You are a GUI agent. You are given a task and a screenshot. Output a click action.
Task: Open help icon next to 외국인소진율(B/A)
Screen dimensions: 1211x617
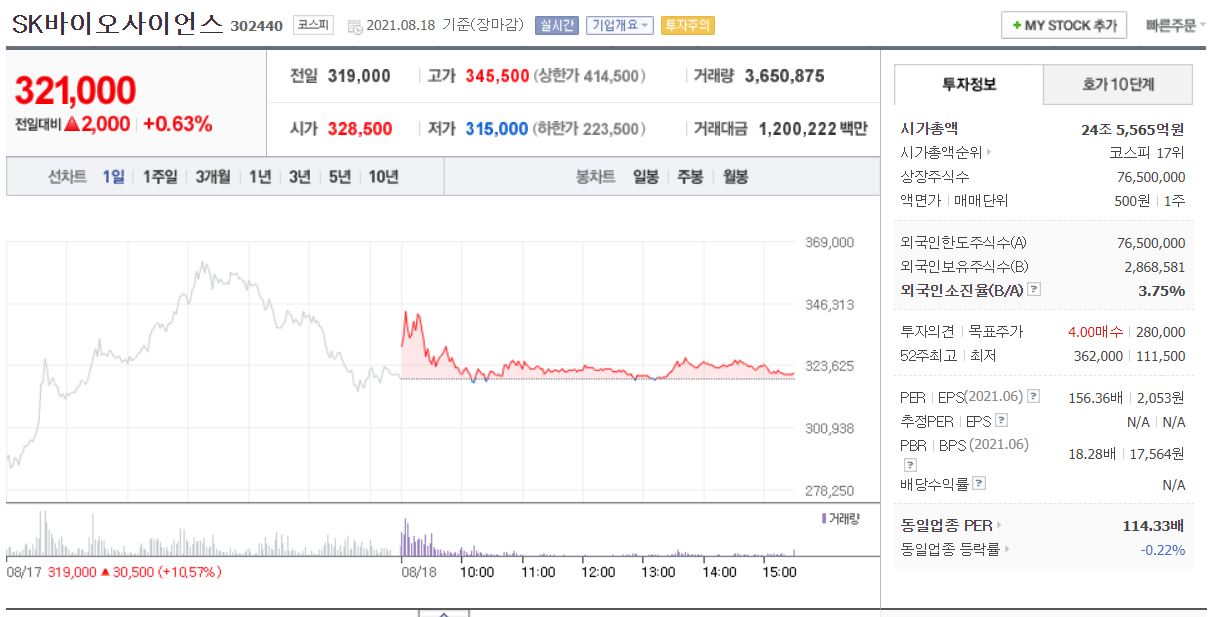[x=1034, y=290]
